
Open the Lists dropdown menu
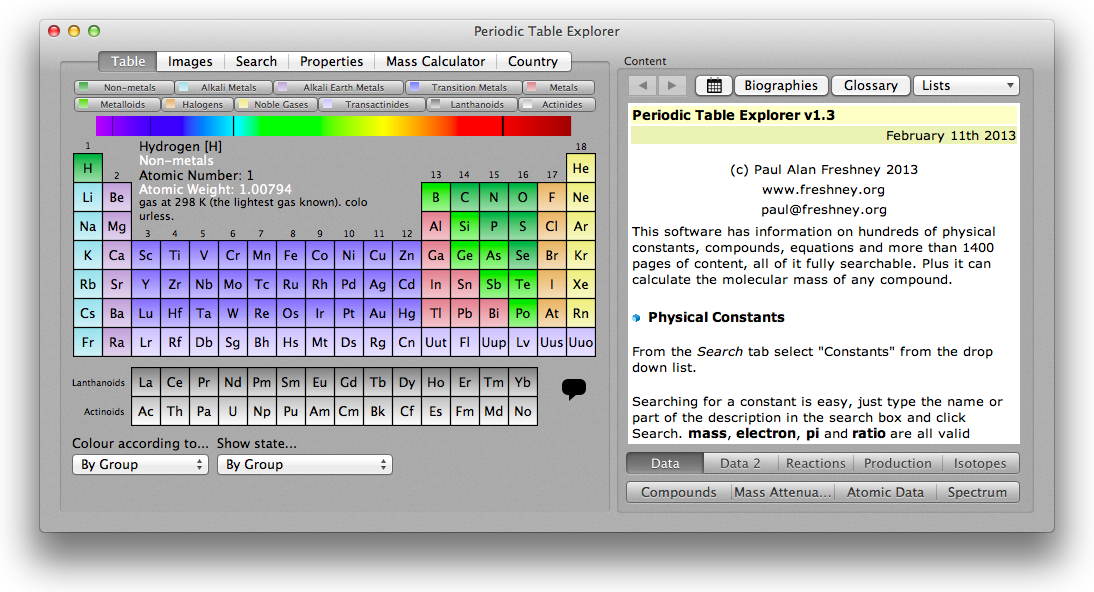point(966,86)
